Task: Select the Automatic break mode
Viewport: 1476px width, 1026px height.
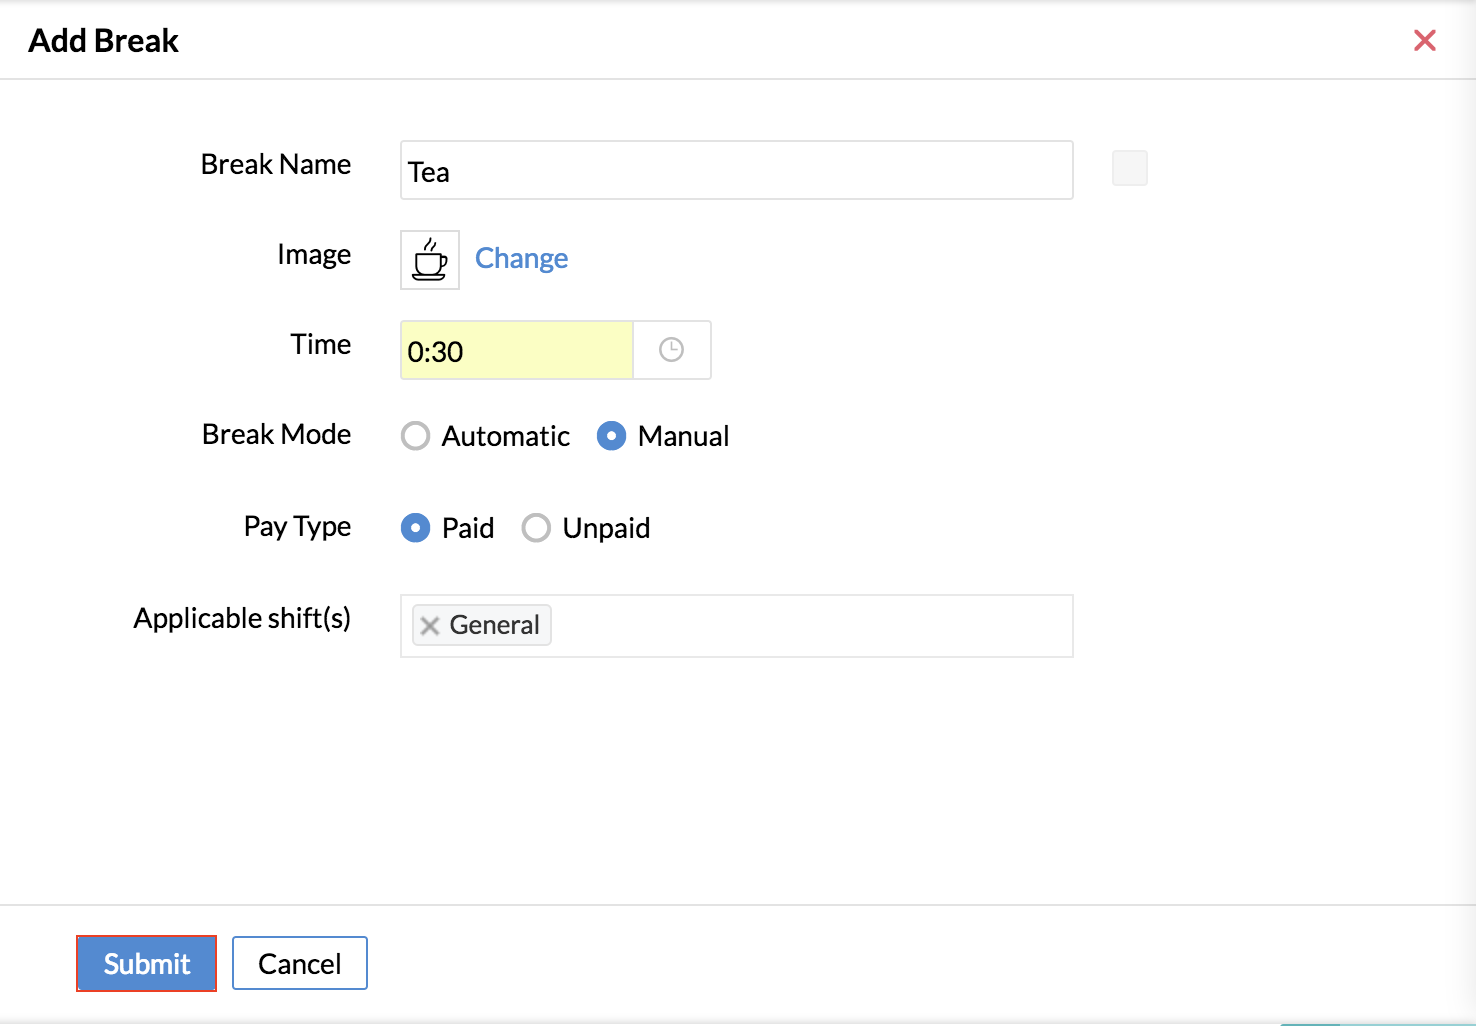Action: pyautogui.click(x=415, y=436)
